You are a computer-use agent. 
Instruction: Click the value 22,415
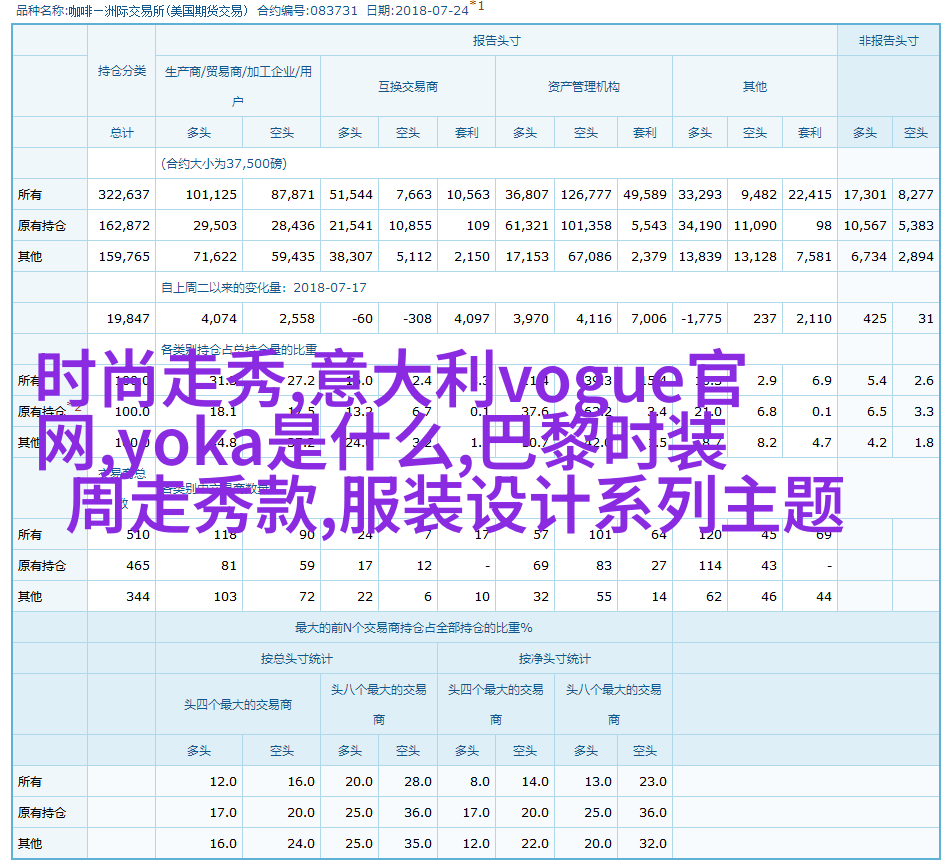(x=809, y=194)
